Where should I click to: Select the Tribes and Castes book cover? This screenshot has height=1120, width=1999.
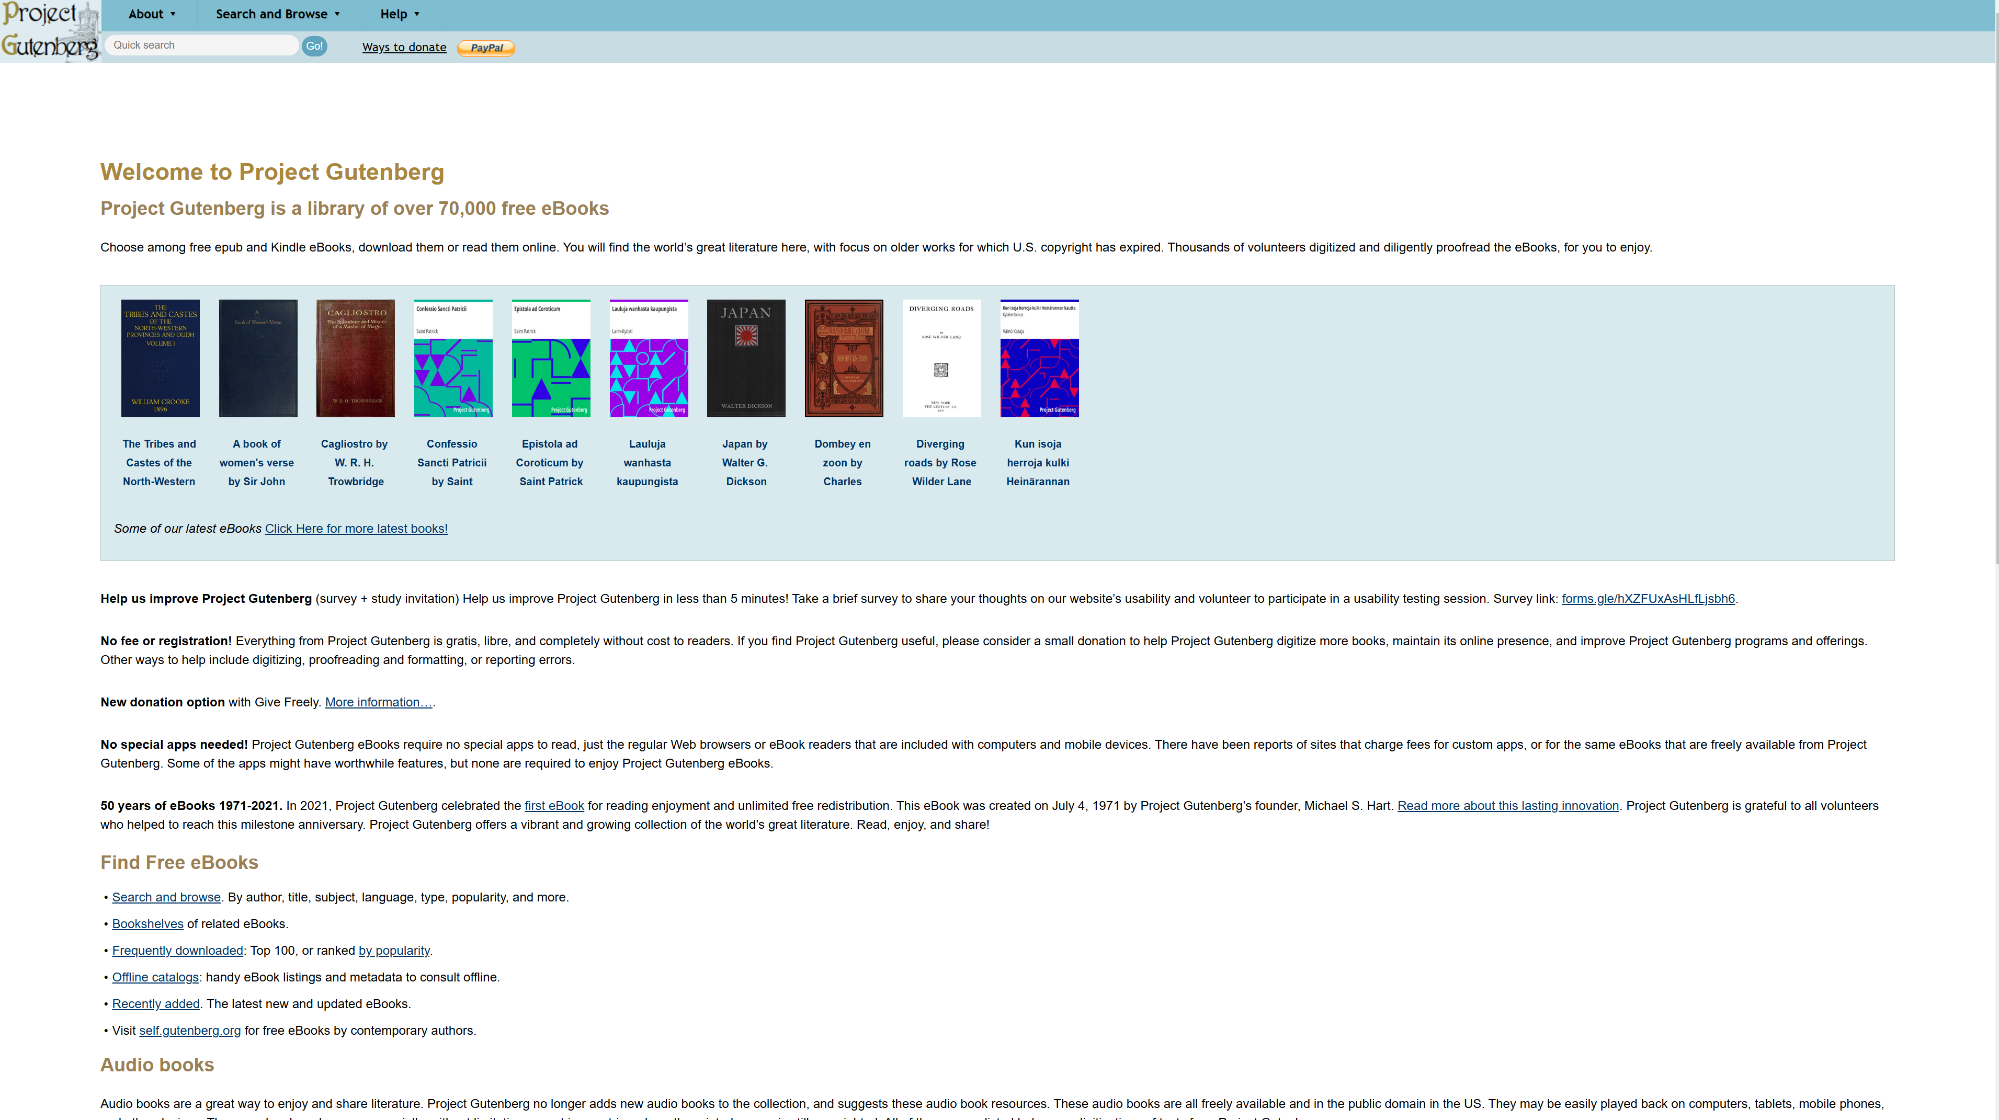[160, 358]
